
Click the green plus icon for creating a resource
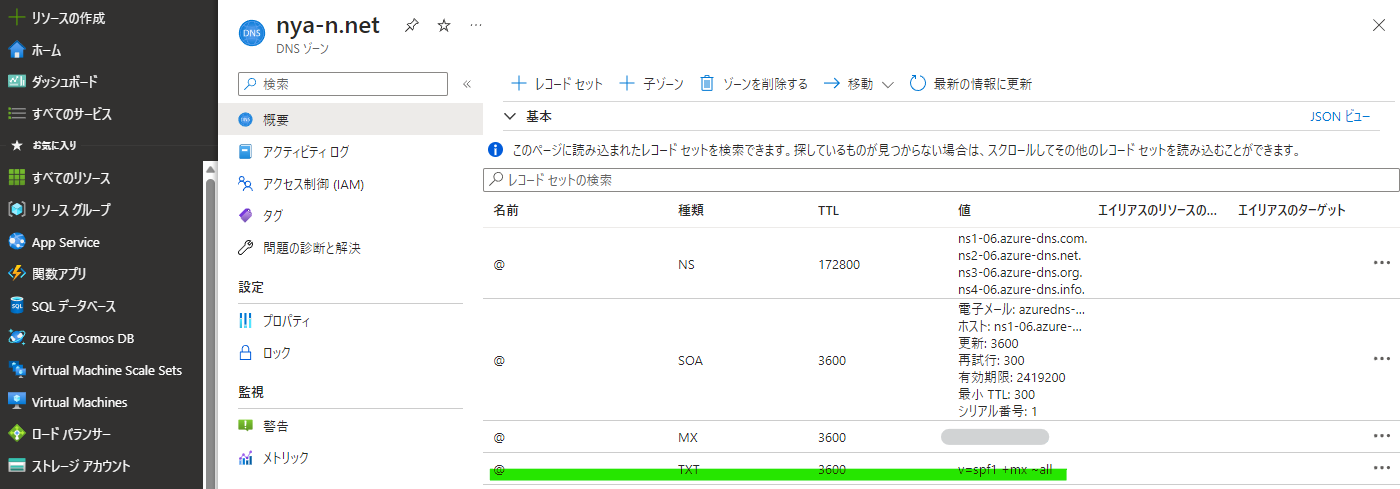[x=16, y=18]
